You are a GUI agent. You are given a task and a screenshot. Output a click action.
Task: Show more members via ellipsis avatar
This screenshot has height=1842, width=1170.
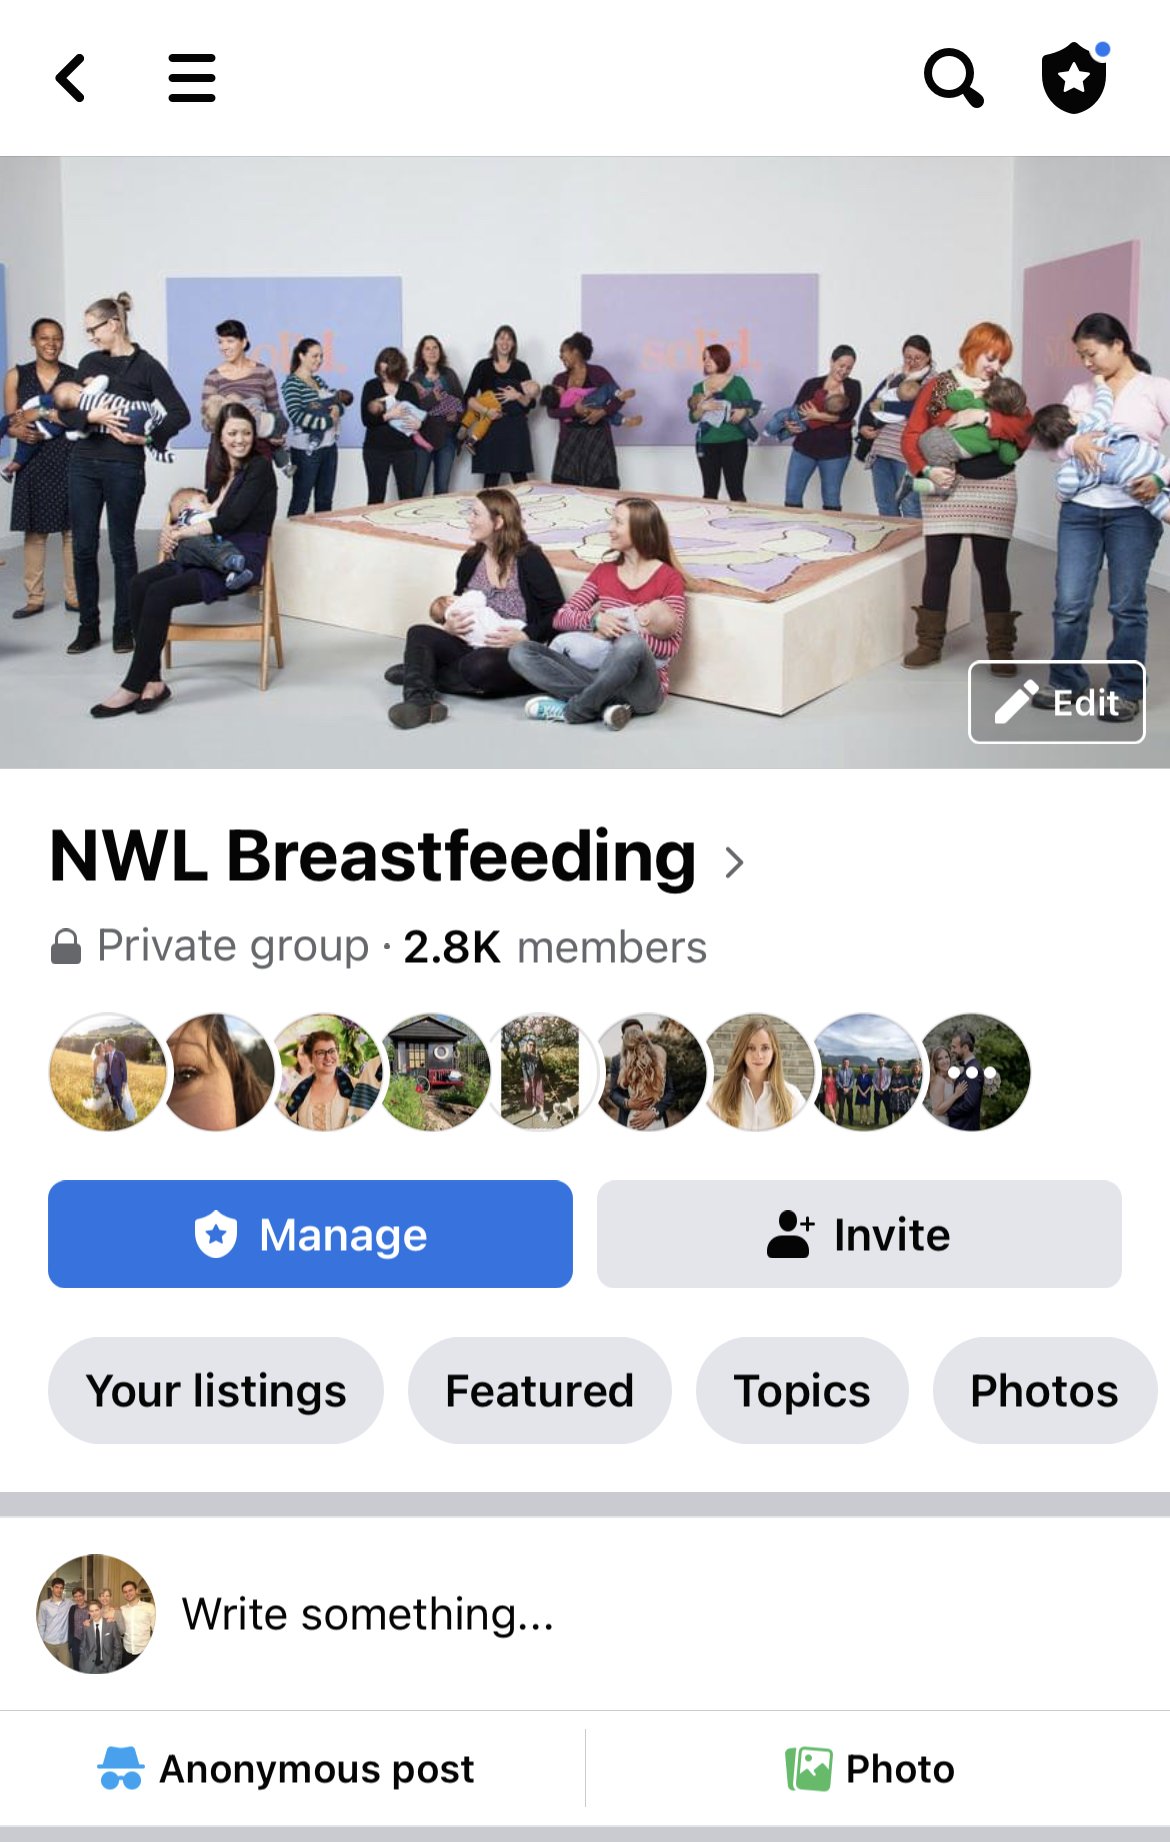[x=973, y=1072]
